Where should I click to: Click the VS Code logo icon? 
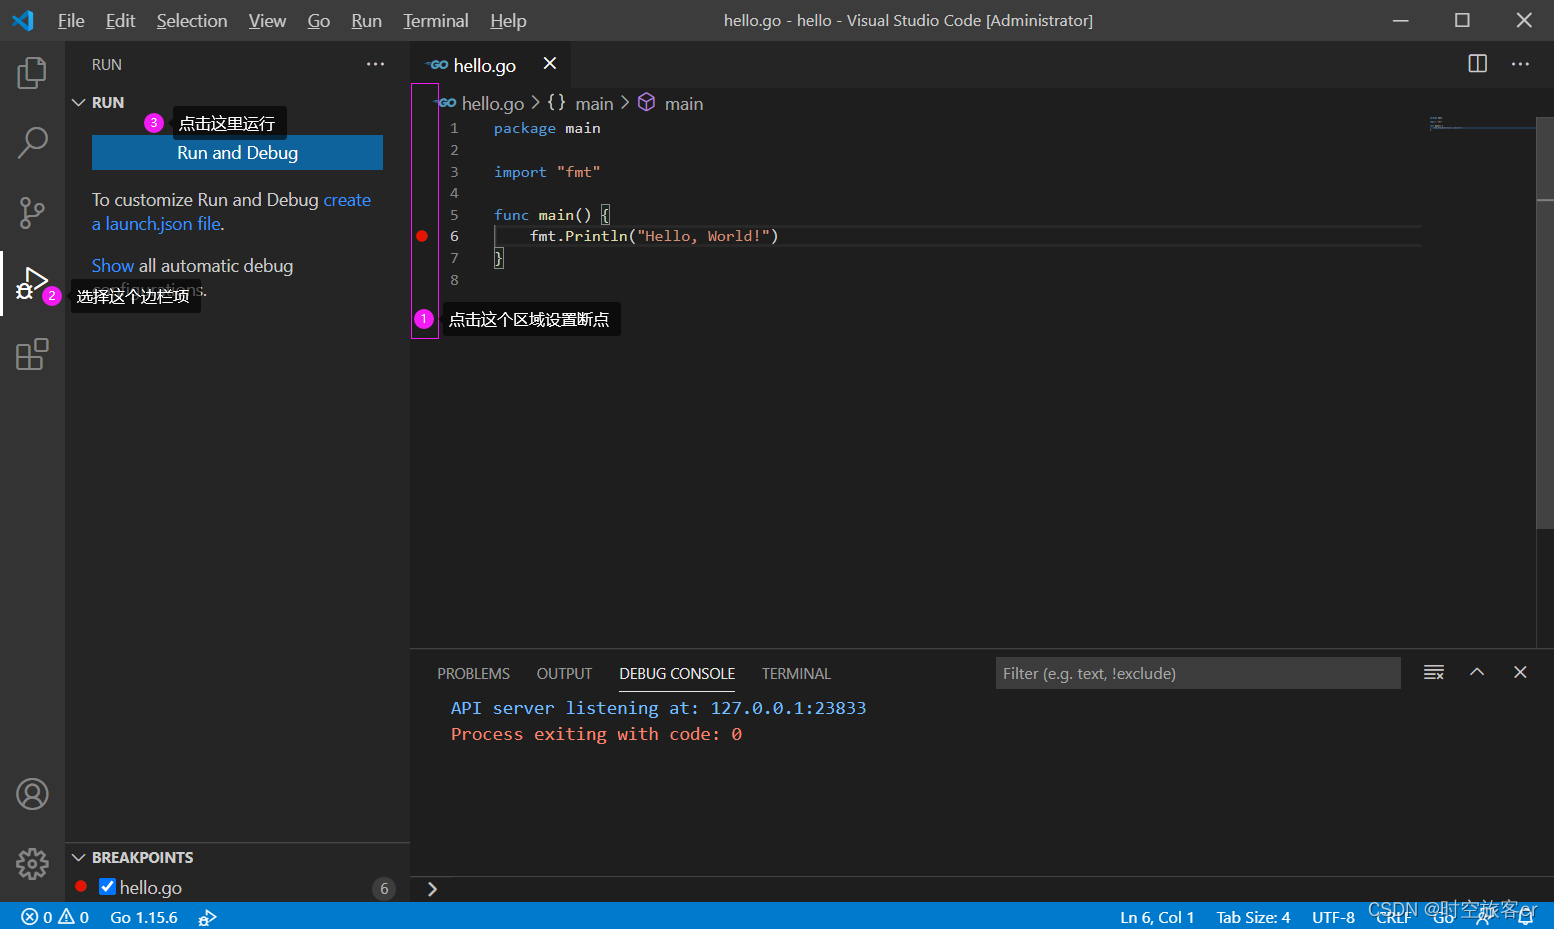tap(23, 20)
